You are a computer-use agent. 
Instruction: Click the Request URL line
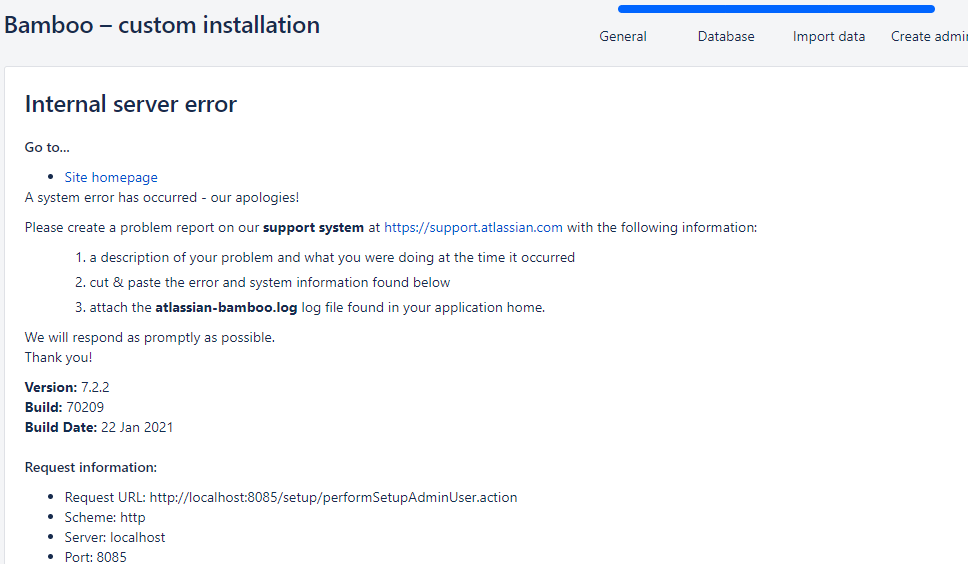291,497
